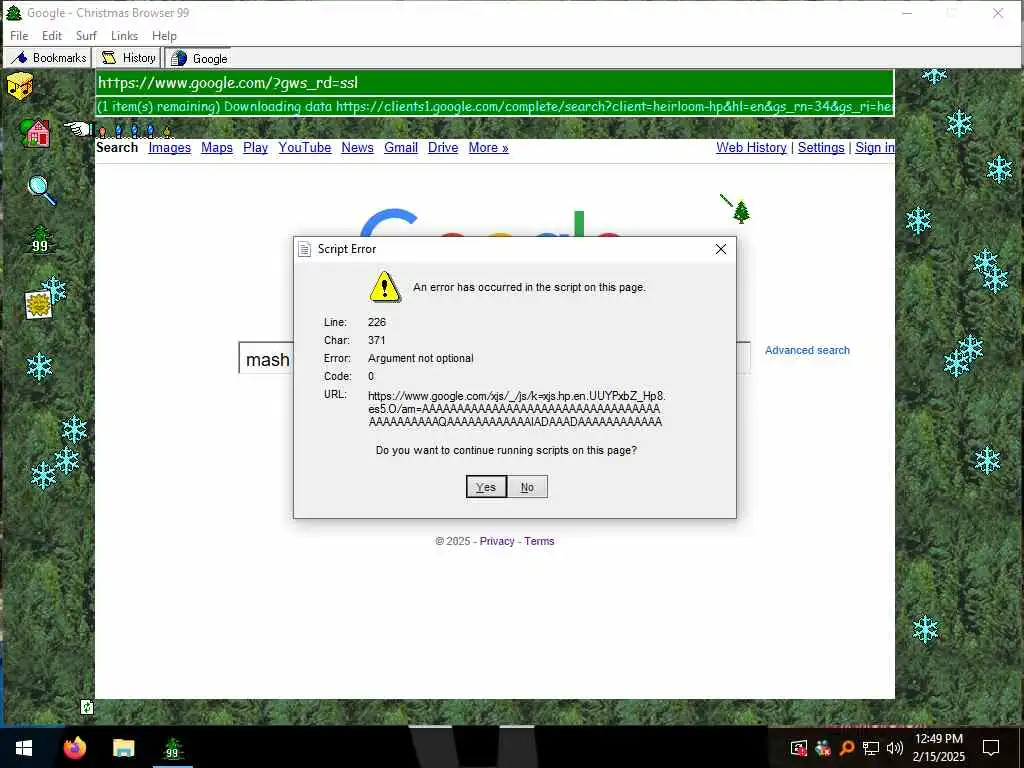
Task: Open the Gmail link
Action: (401, 148)
